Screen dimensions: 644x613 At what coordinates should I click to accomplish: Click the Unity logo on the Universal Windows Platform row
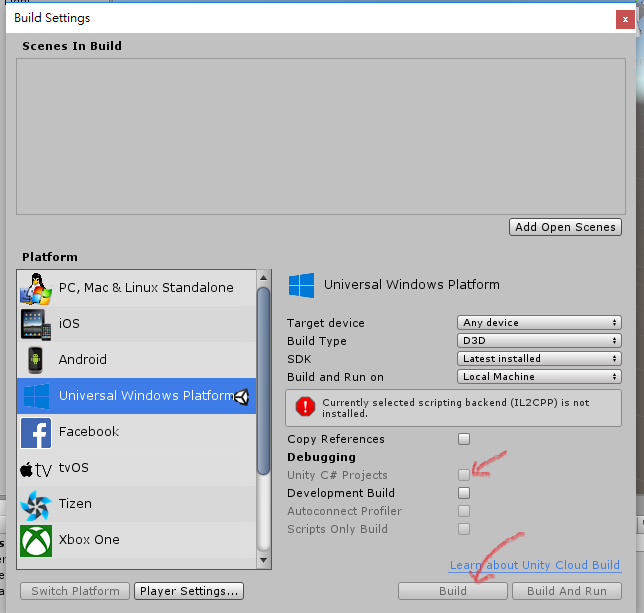(x=242, y=397)
